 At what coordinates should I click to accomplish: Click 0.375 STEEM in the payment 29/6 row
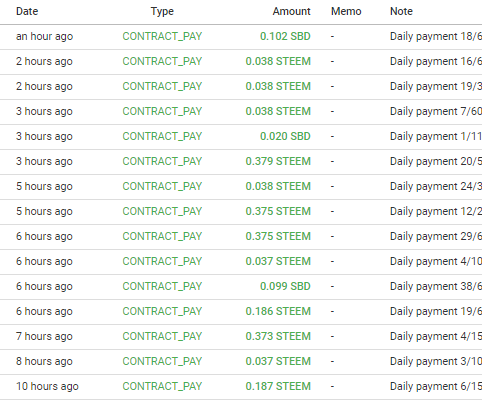point(278,236)
